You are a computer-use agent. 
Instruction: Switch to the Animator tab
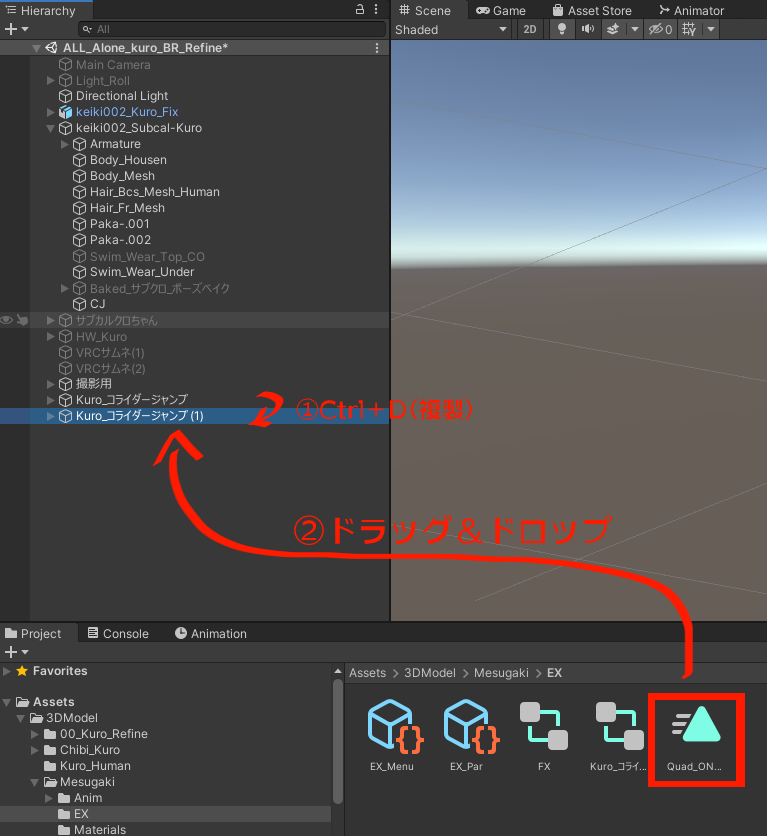pyautogui.click(x=690, y=10)
